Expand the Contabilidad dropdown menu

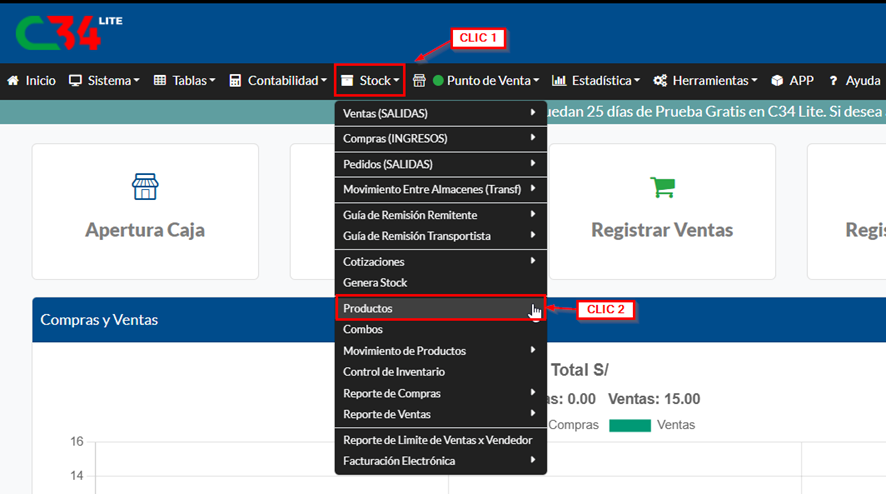tap(278, 80)
